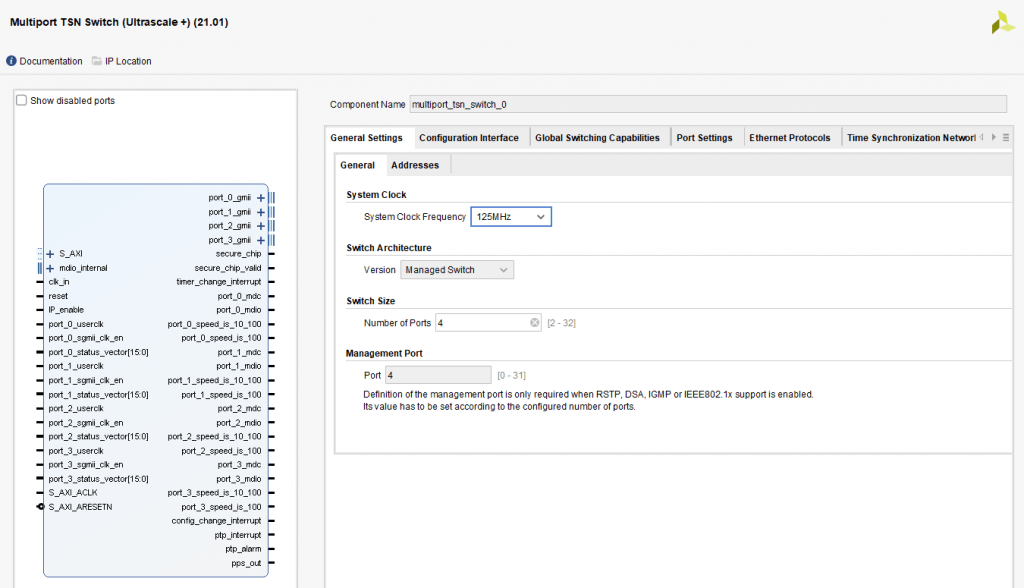Switch to the Configuration Interface tab
This screenshot has width=1024, height=588.
point(468,138)
